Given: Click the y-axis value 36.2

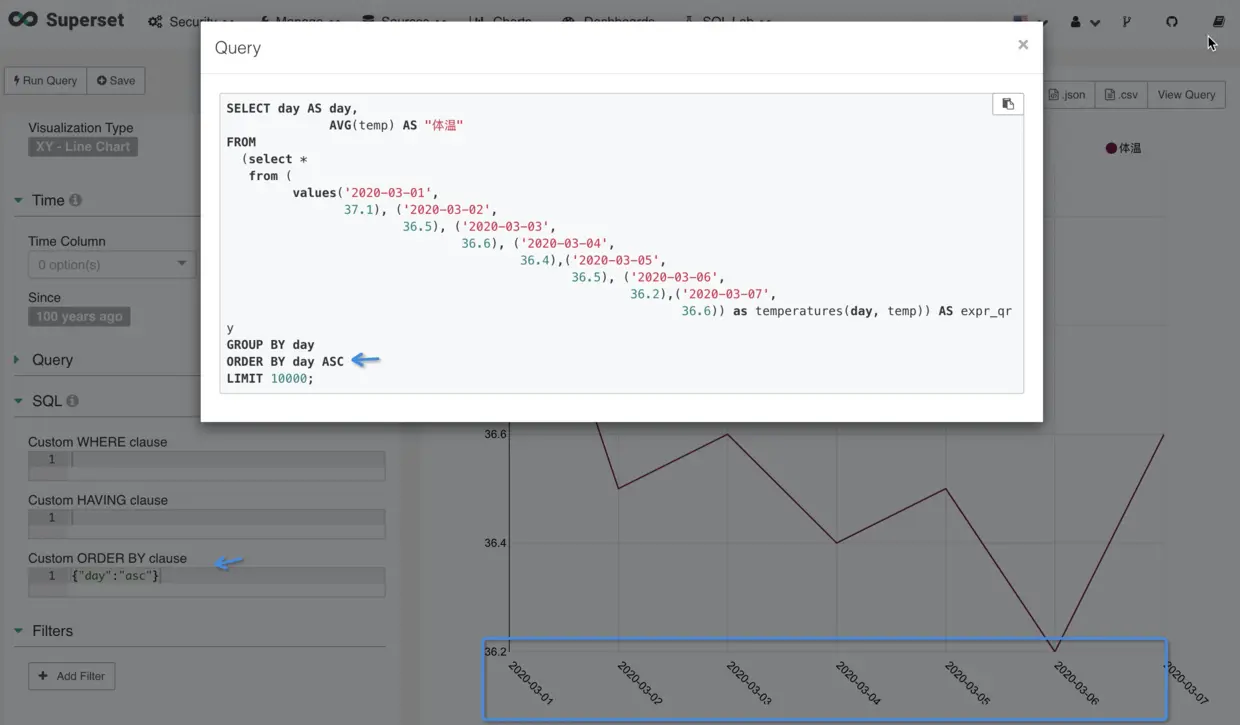Looking at the screenshot, I should click(495, 651).
